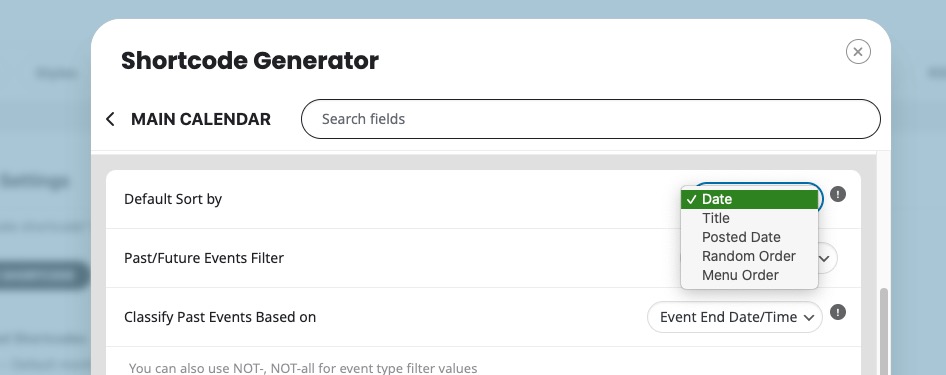
Task: Expand the Past/Future Events Filter dropdown arrow
Action: 825,259
